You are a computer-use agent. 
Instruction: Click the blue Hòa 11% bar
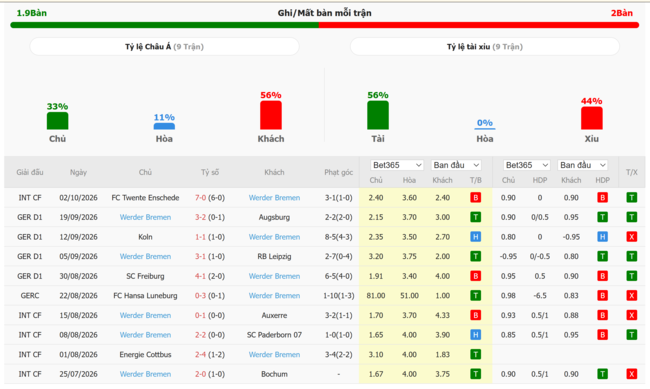[x=164, y=126]
